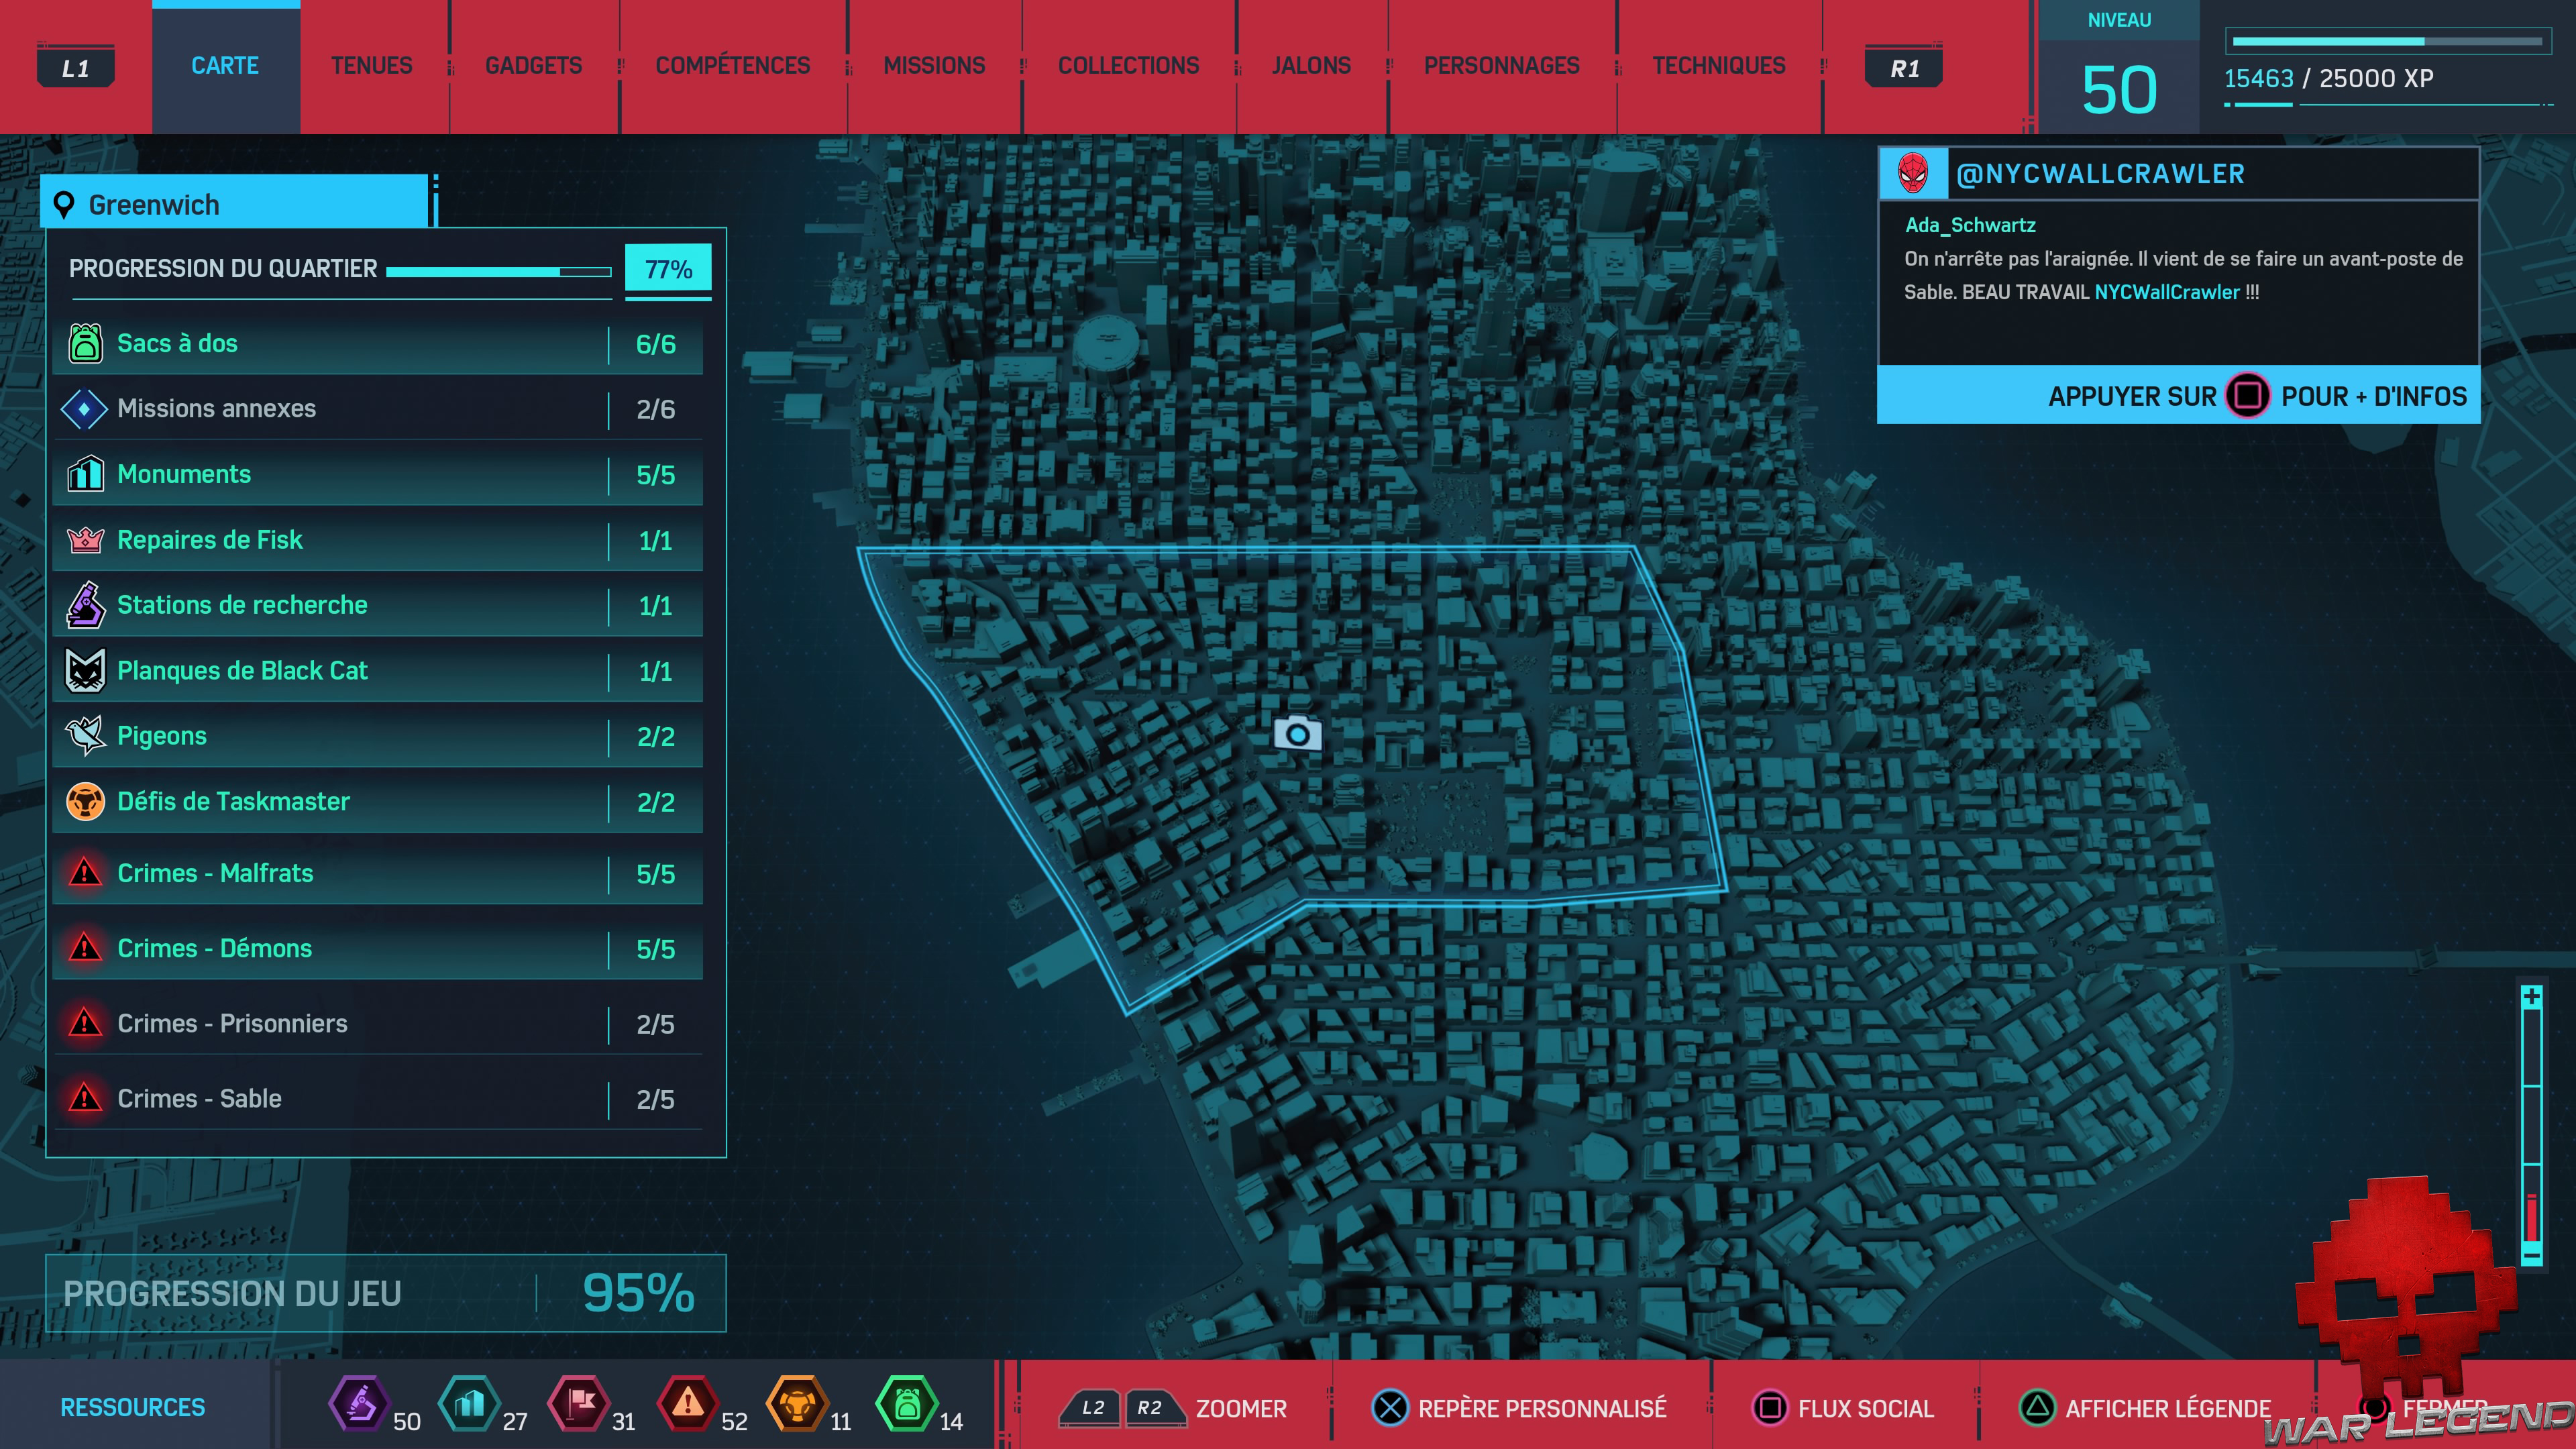Click the camera photo marker on map

1297,734
